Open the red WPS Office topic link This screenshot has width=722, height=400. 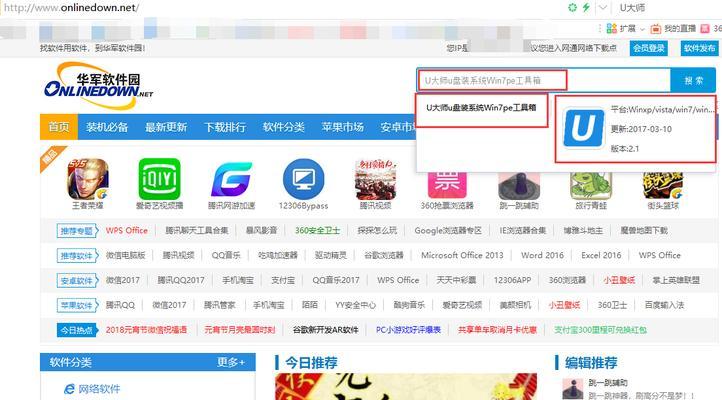pos(127,231)
